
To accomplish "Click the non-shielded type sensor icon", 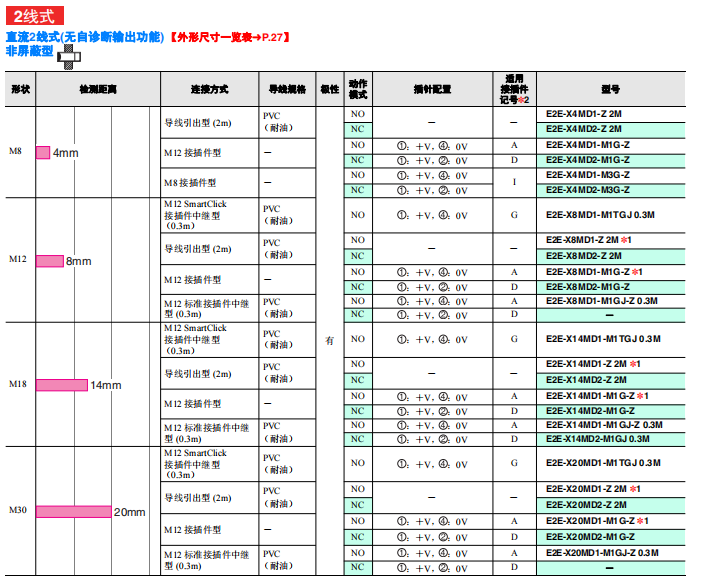I will point(68,54).
